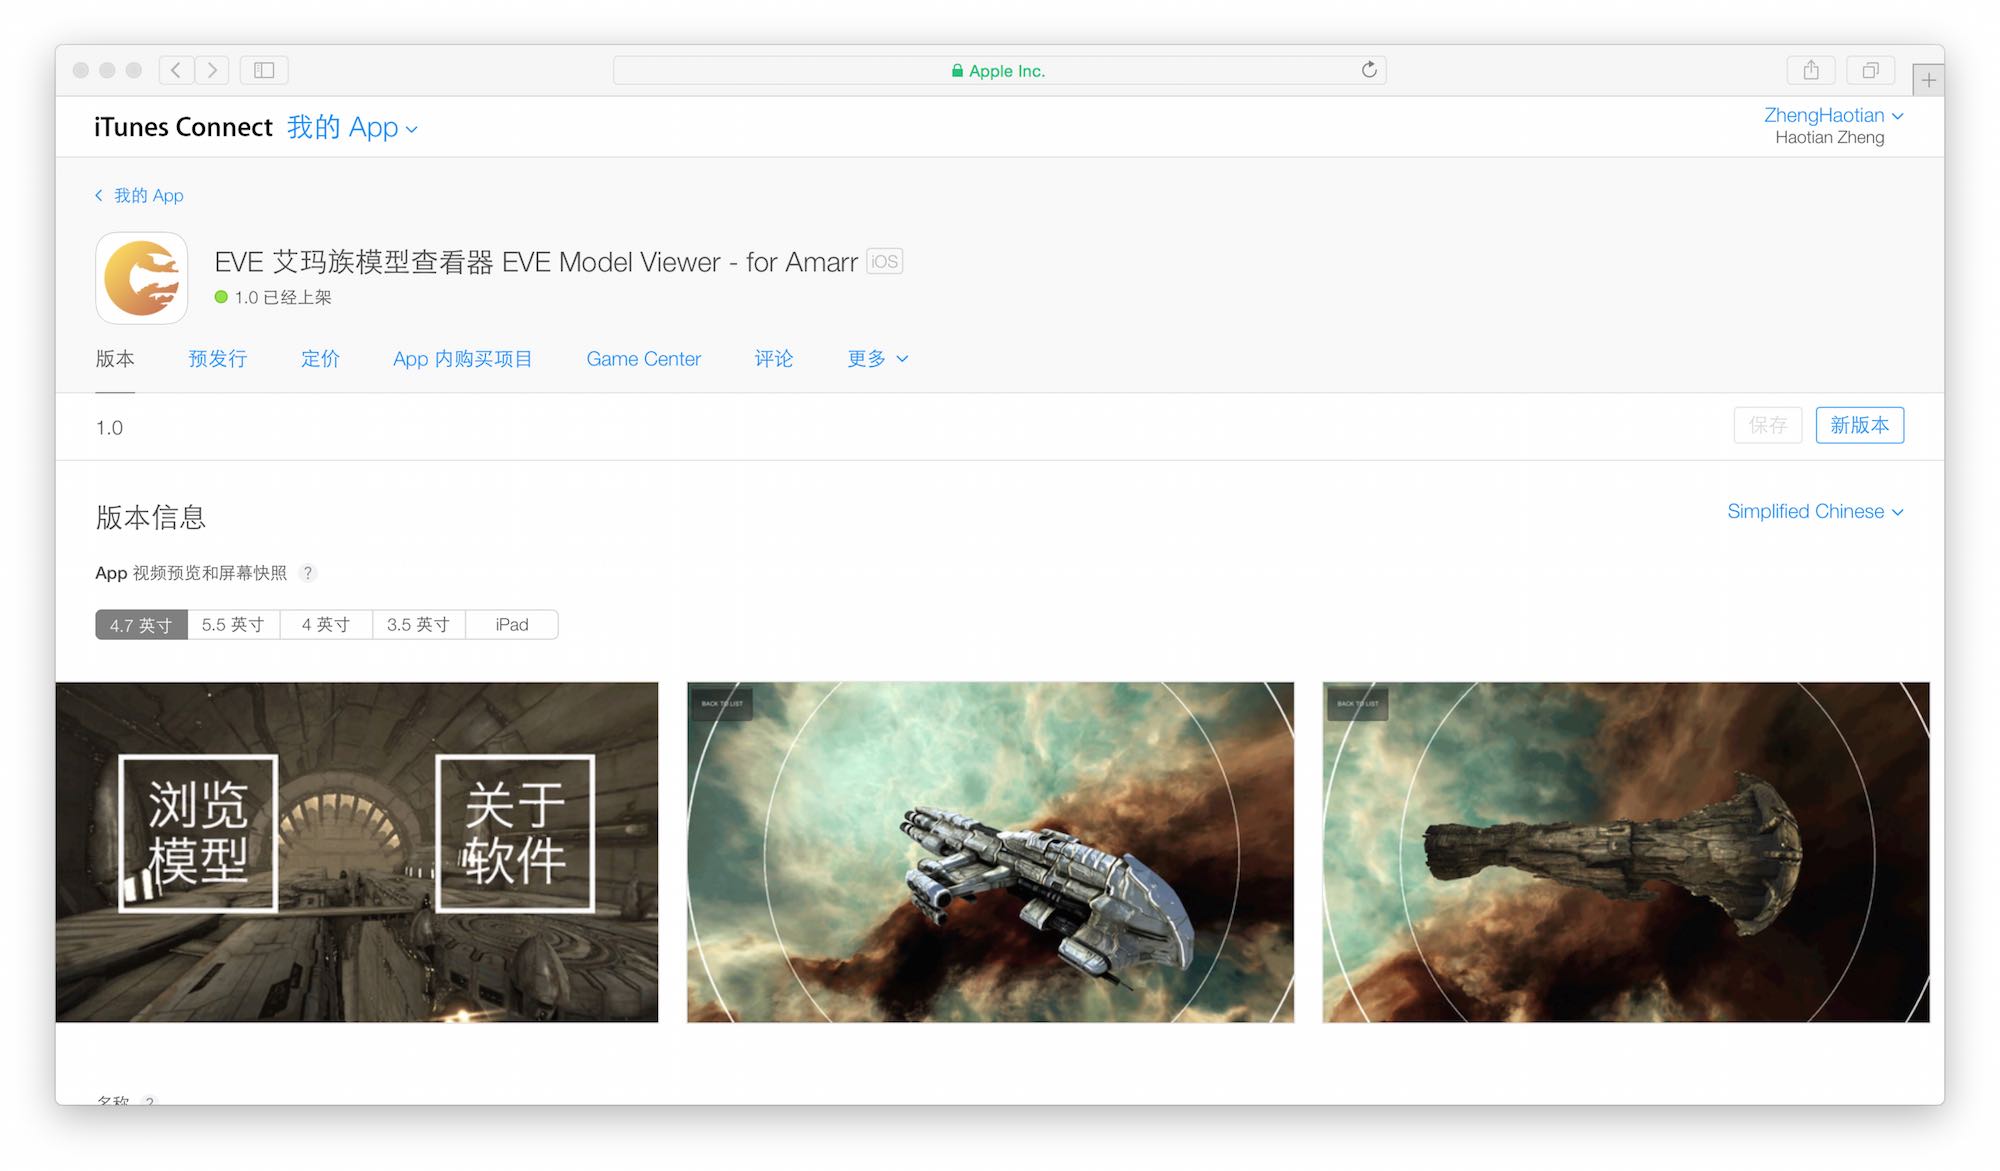Create a 新版本 with the button

click(x=1860, y=425)
